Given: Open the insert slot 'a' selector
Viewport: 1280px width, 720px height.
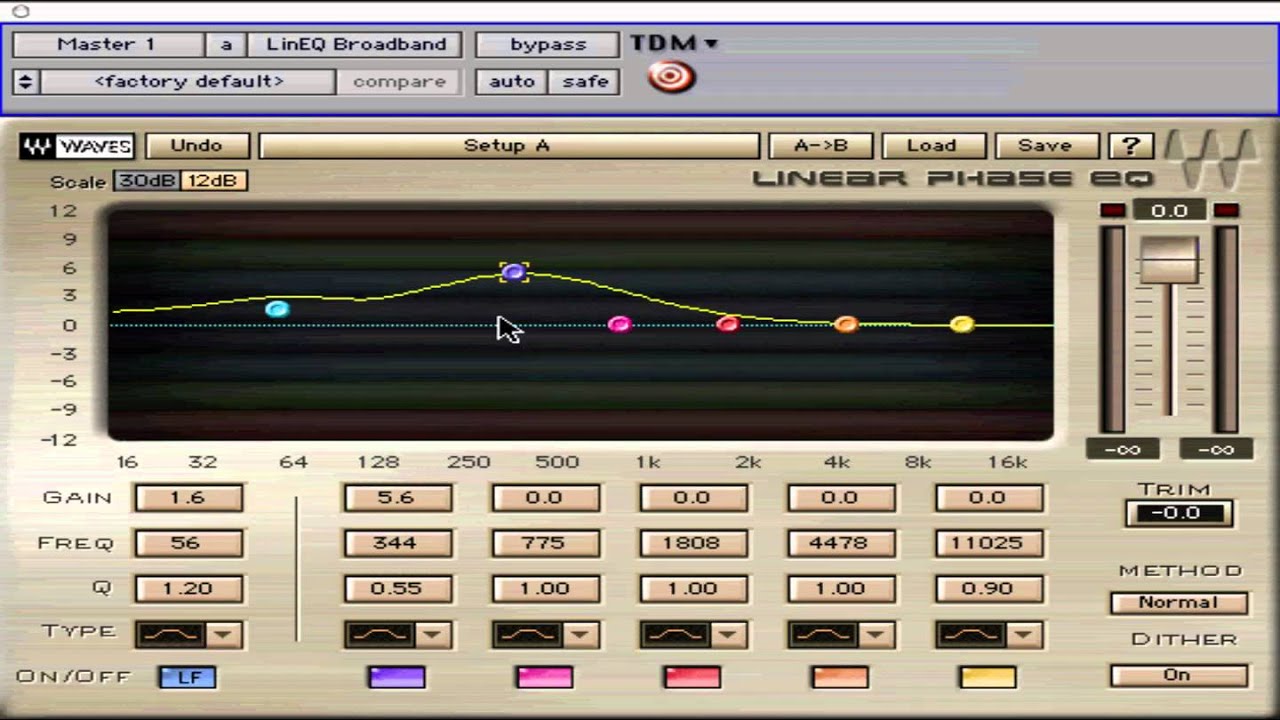Looking at the screenshot, I should coord(226,45).
